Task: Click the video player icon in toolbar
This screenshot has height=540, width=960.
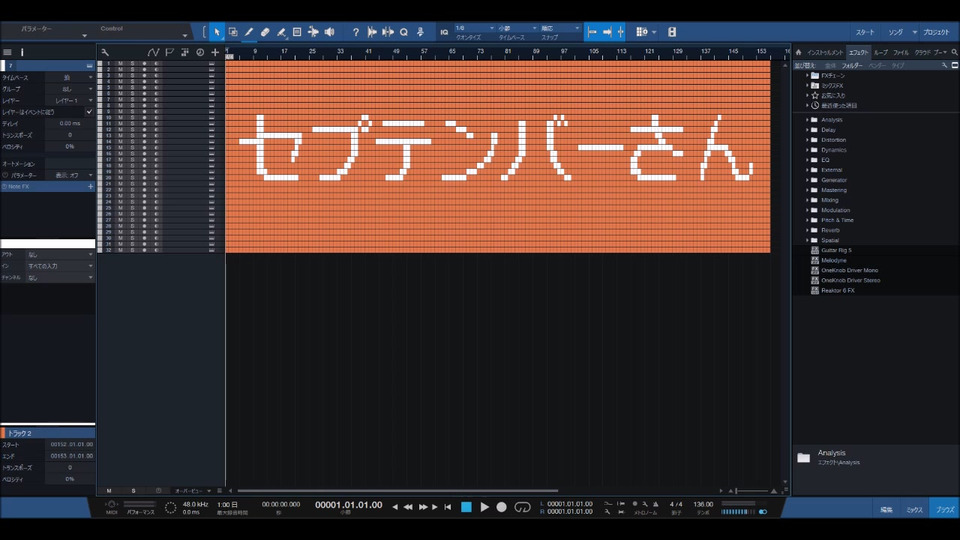Action: click(x=672, y=32)
